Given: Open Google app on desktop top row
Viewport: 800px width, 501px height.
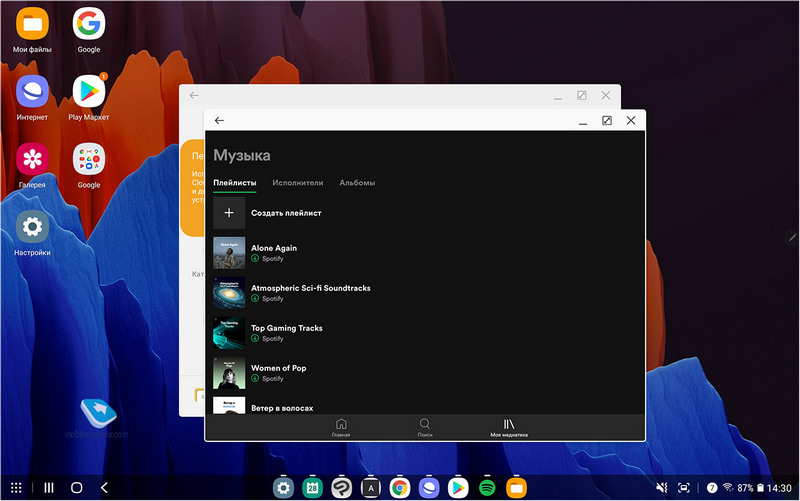Looking at the screenshot, I should coord(89,30).
